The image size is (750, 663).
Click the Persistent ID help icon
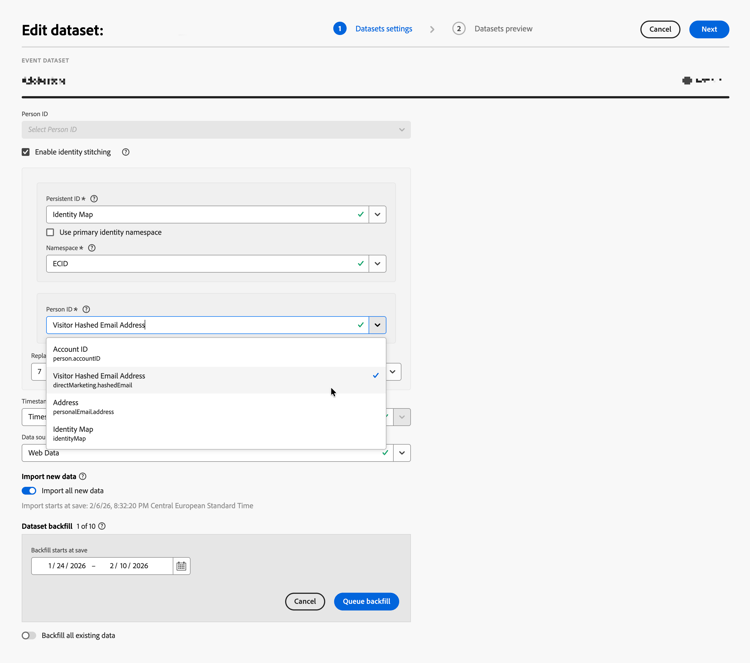[94, 199]
